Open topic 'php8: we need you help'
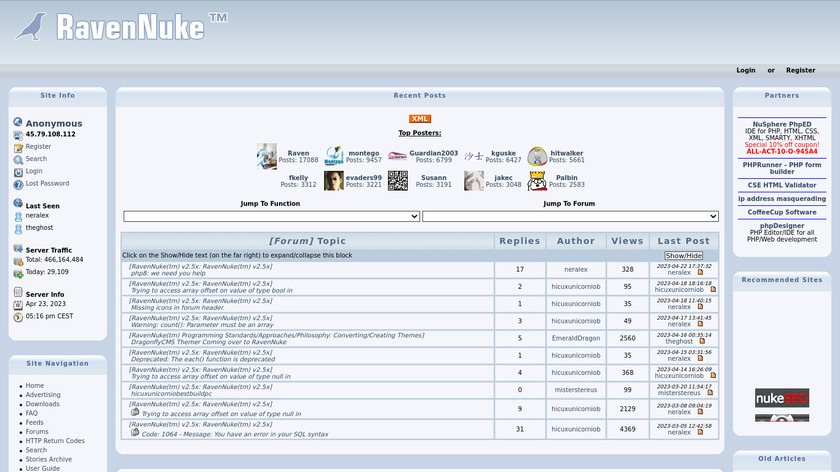This screenshot has height=472, width=840. [x=168, y=273]
